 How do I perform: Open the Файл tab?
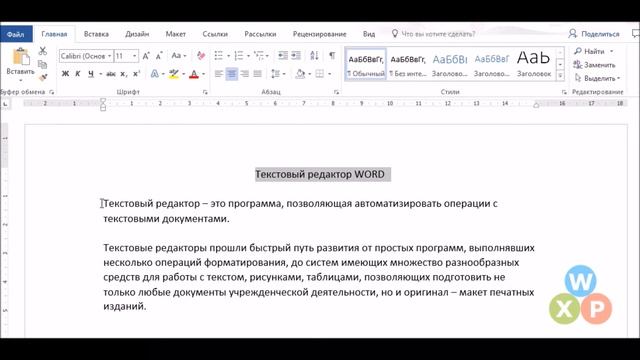click(x=16, y=34)
